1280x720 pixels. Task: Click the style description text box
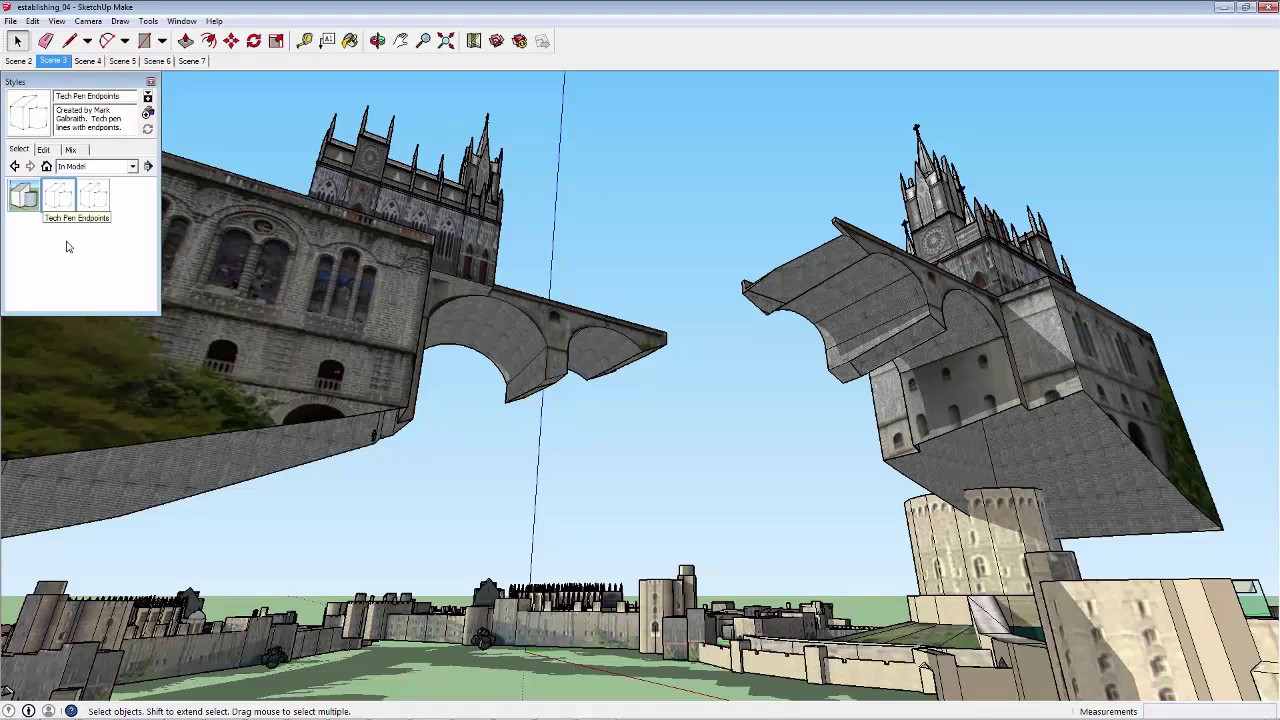pyautogui.click(x=95, y=119)
